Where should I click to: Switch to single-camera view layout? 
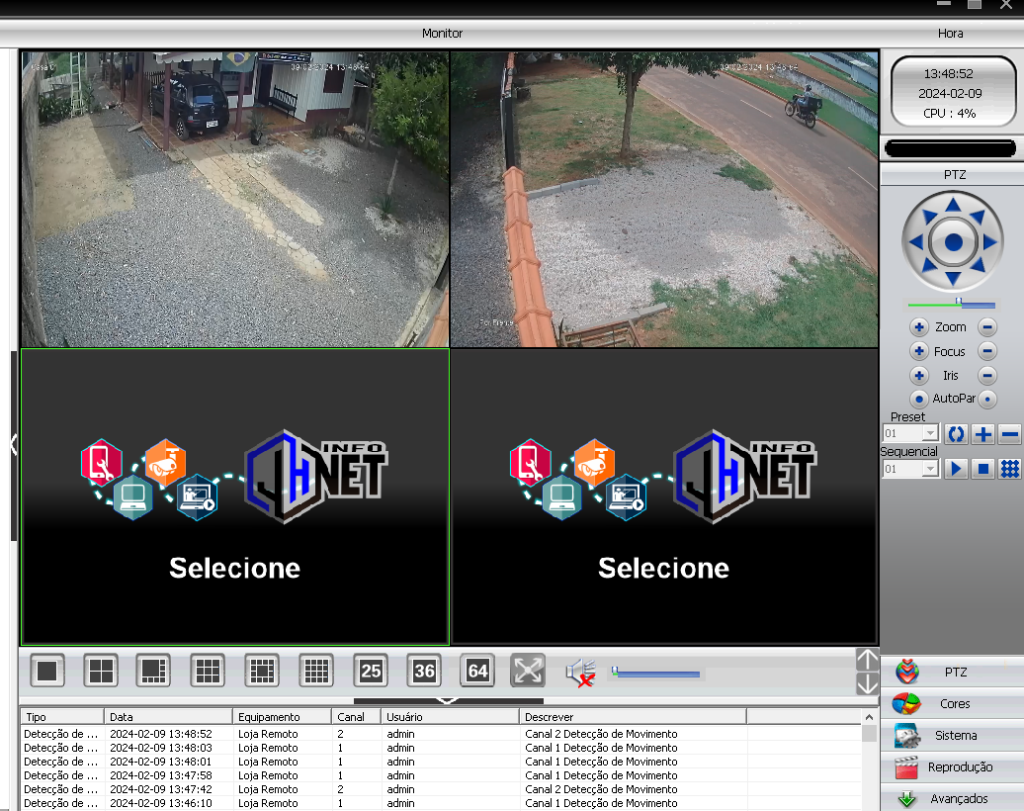click(47, 671)
